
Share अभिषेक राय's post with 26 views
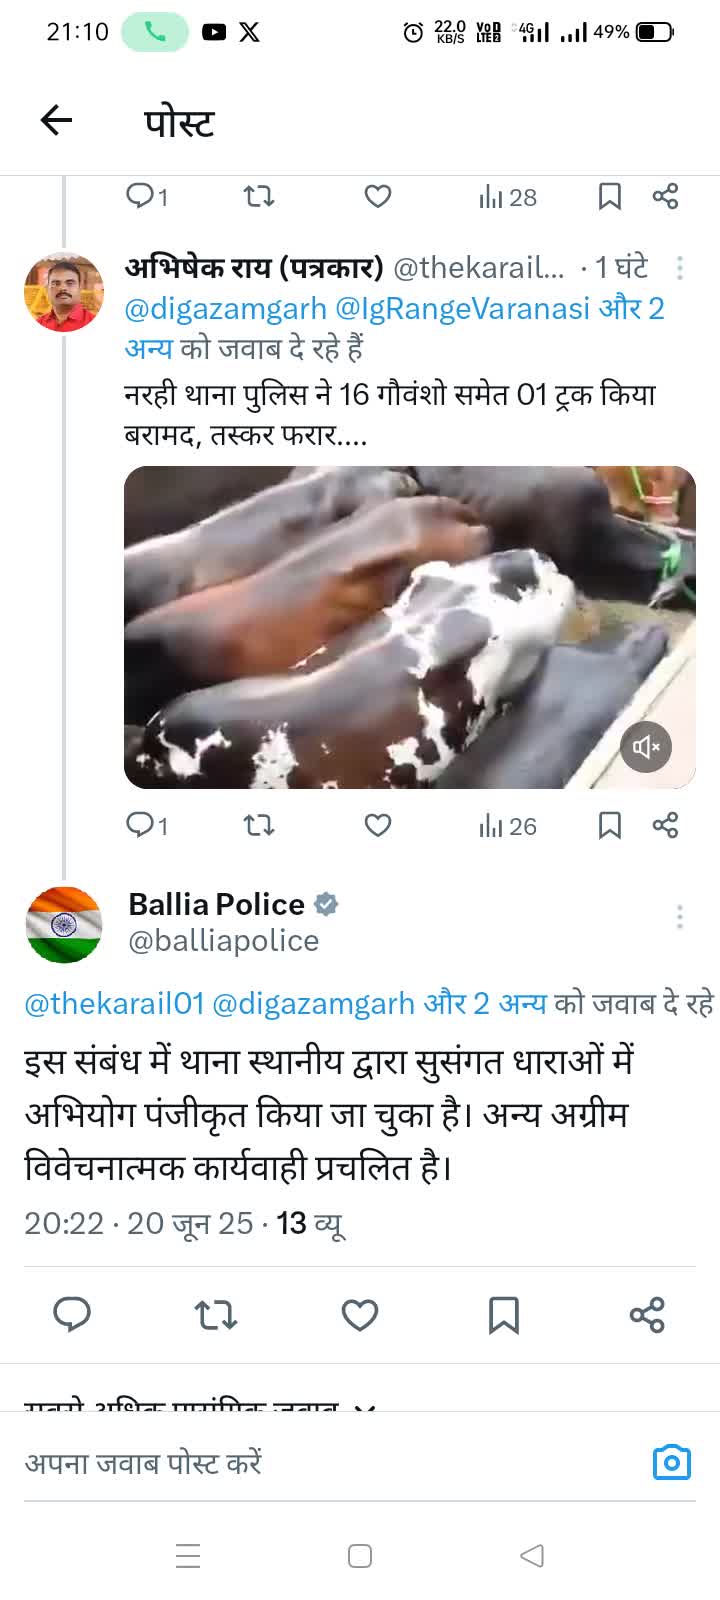[x=665, y=825]
